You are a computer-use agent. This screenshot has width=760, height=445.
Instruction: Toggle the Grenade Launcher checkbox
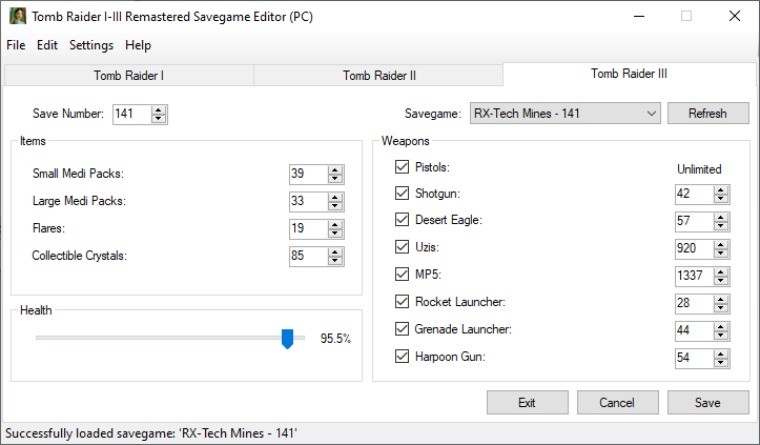[402, 329]
